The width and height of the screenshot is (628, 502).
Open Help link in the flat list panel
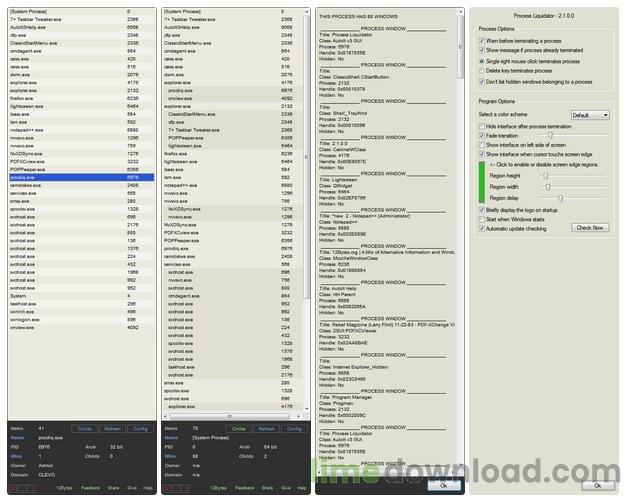(x=148, y=488)
